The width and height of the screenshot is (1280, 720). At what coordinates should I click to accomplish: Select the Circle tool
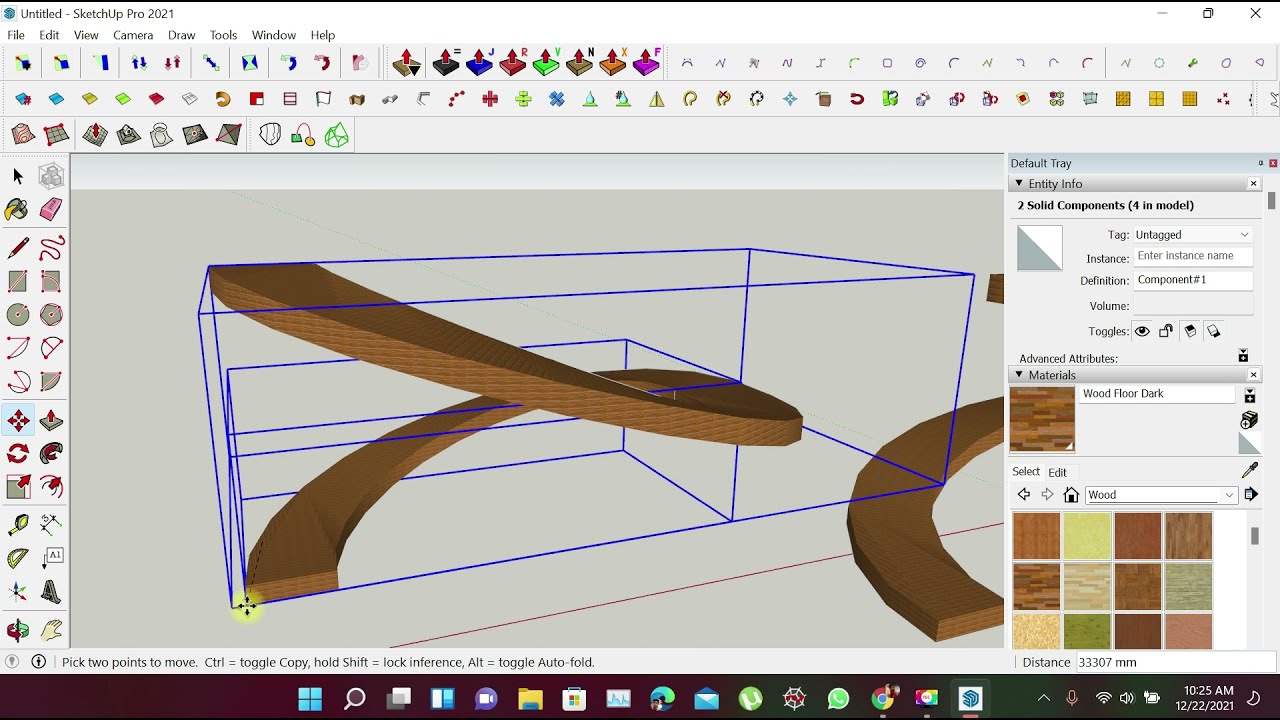[x=18, y=315]
